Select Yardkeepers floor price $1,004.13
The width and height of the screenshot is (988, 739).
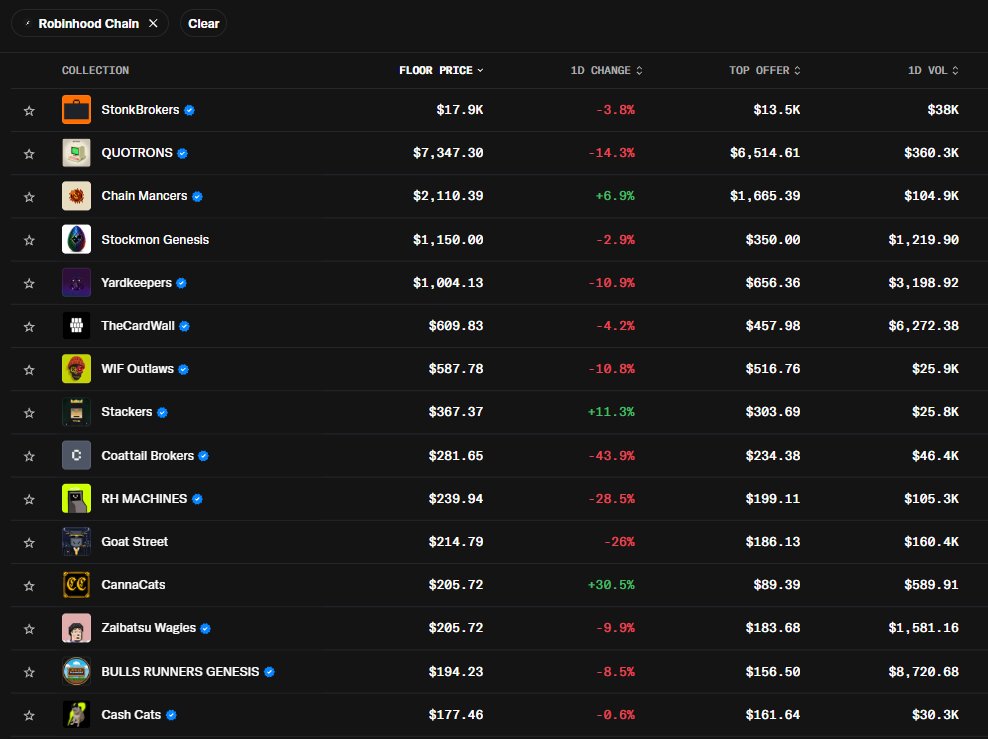pyautogui.click(x=448, y=282)
